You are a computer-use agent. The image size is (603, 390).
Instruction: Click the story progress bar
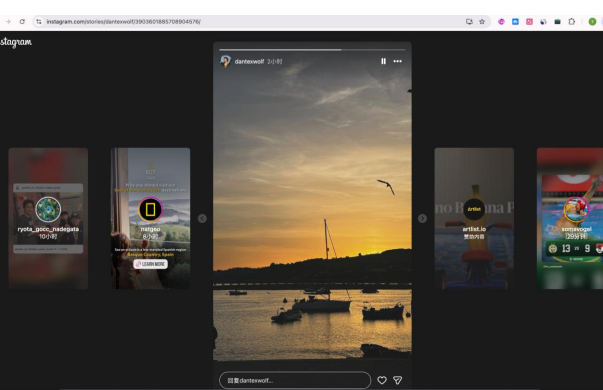pyautogui.click(x=312, y=50)
